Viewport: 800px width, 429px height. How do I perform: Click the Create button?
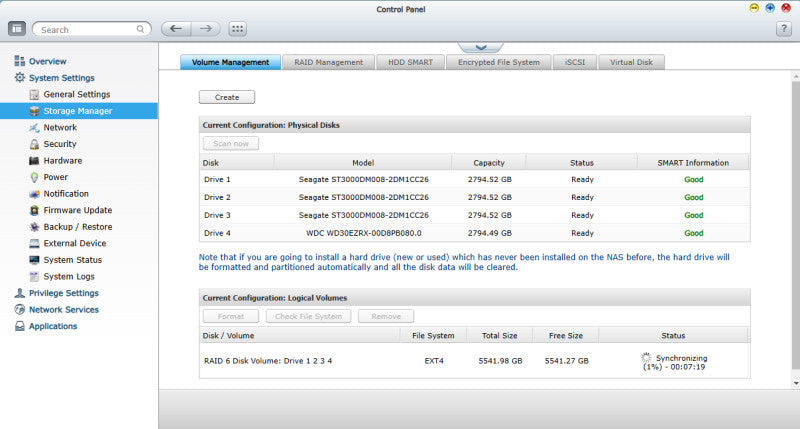click(x=227, y=97)
